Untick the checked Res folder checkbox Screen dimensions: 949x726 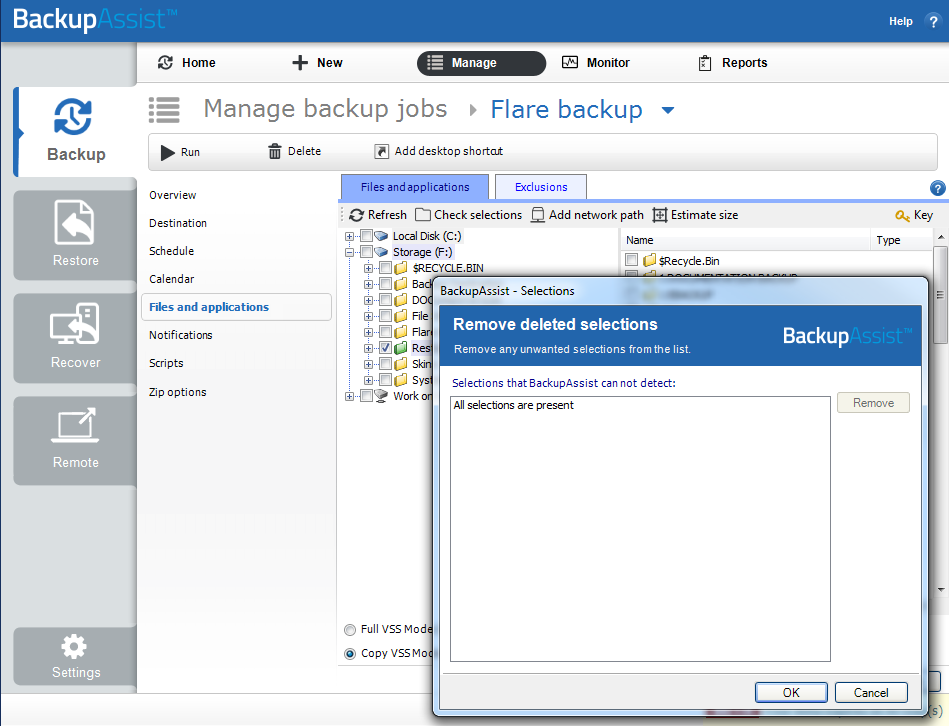(386, 348)
